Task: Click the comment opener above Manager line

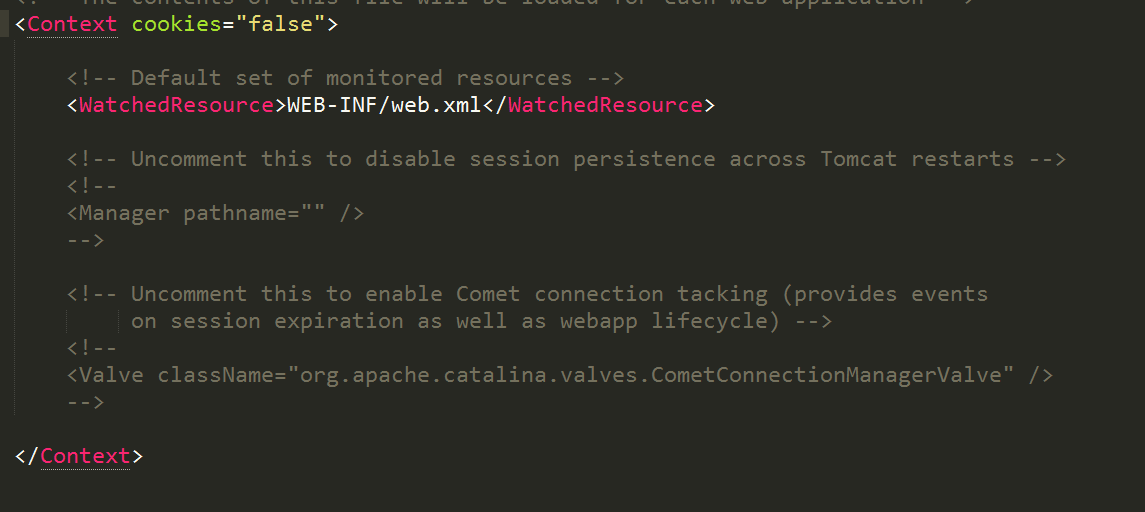Action: pyautogui.click(x=92, y=186)
